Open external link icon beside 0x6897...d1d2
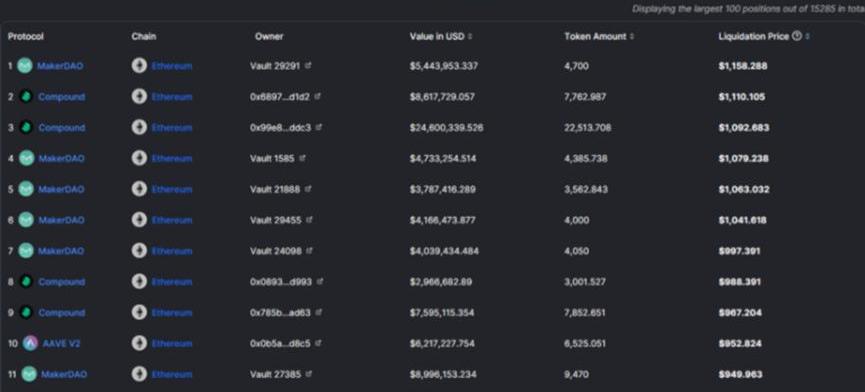 318,96
